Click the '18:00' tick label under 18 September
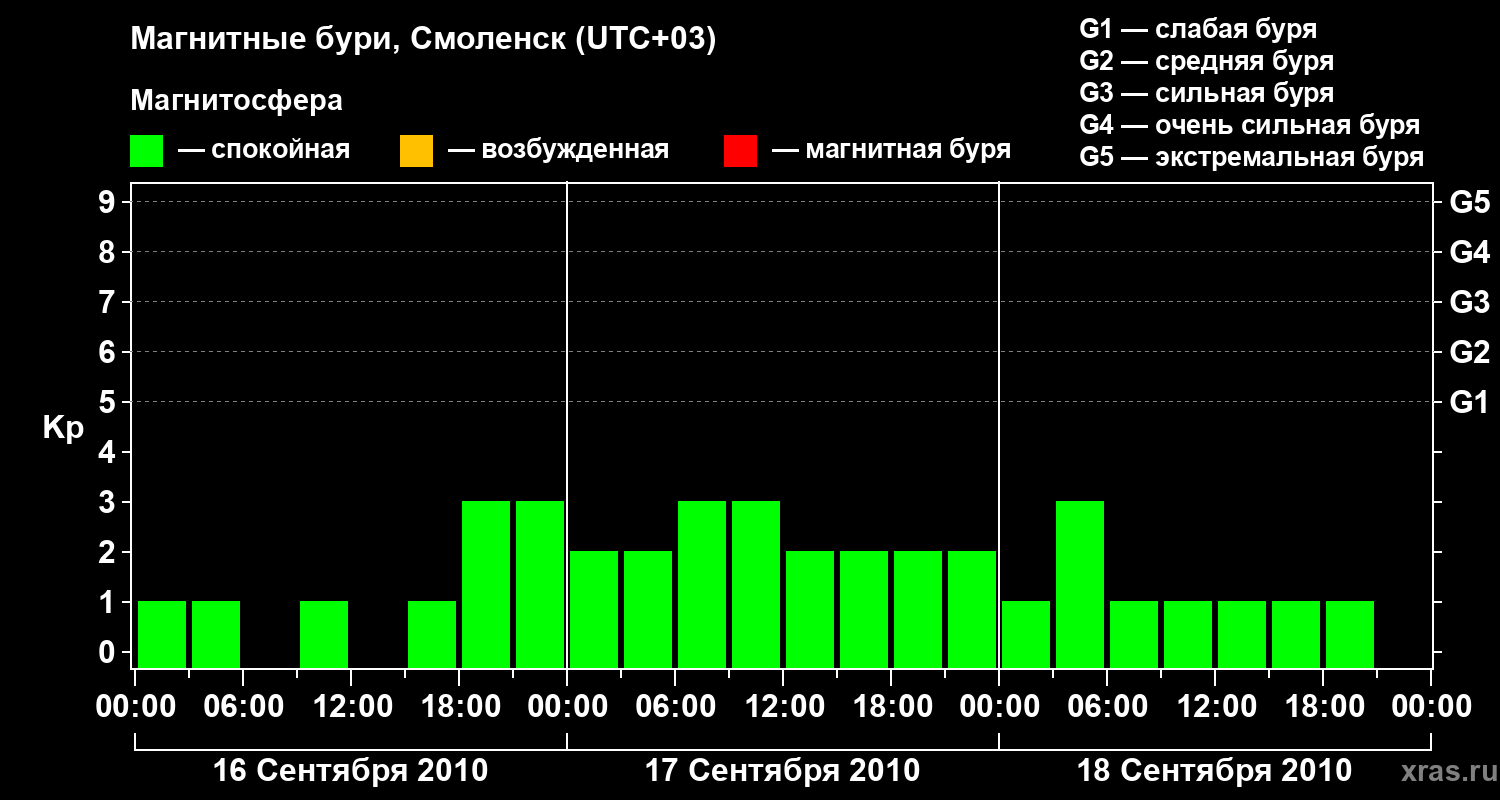 pos(1323,707)
